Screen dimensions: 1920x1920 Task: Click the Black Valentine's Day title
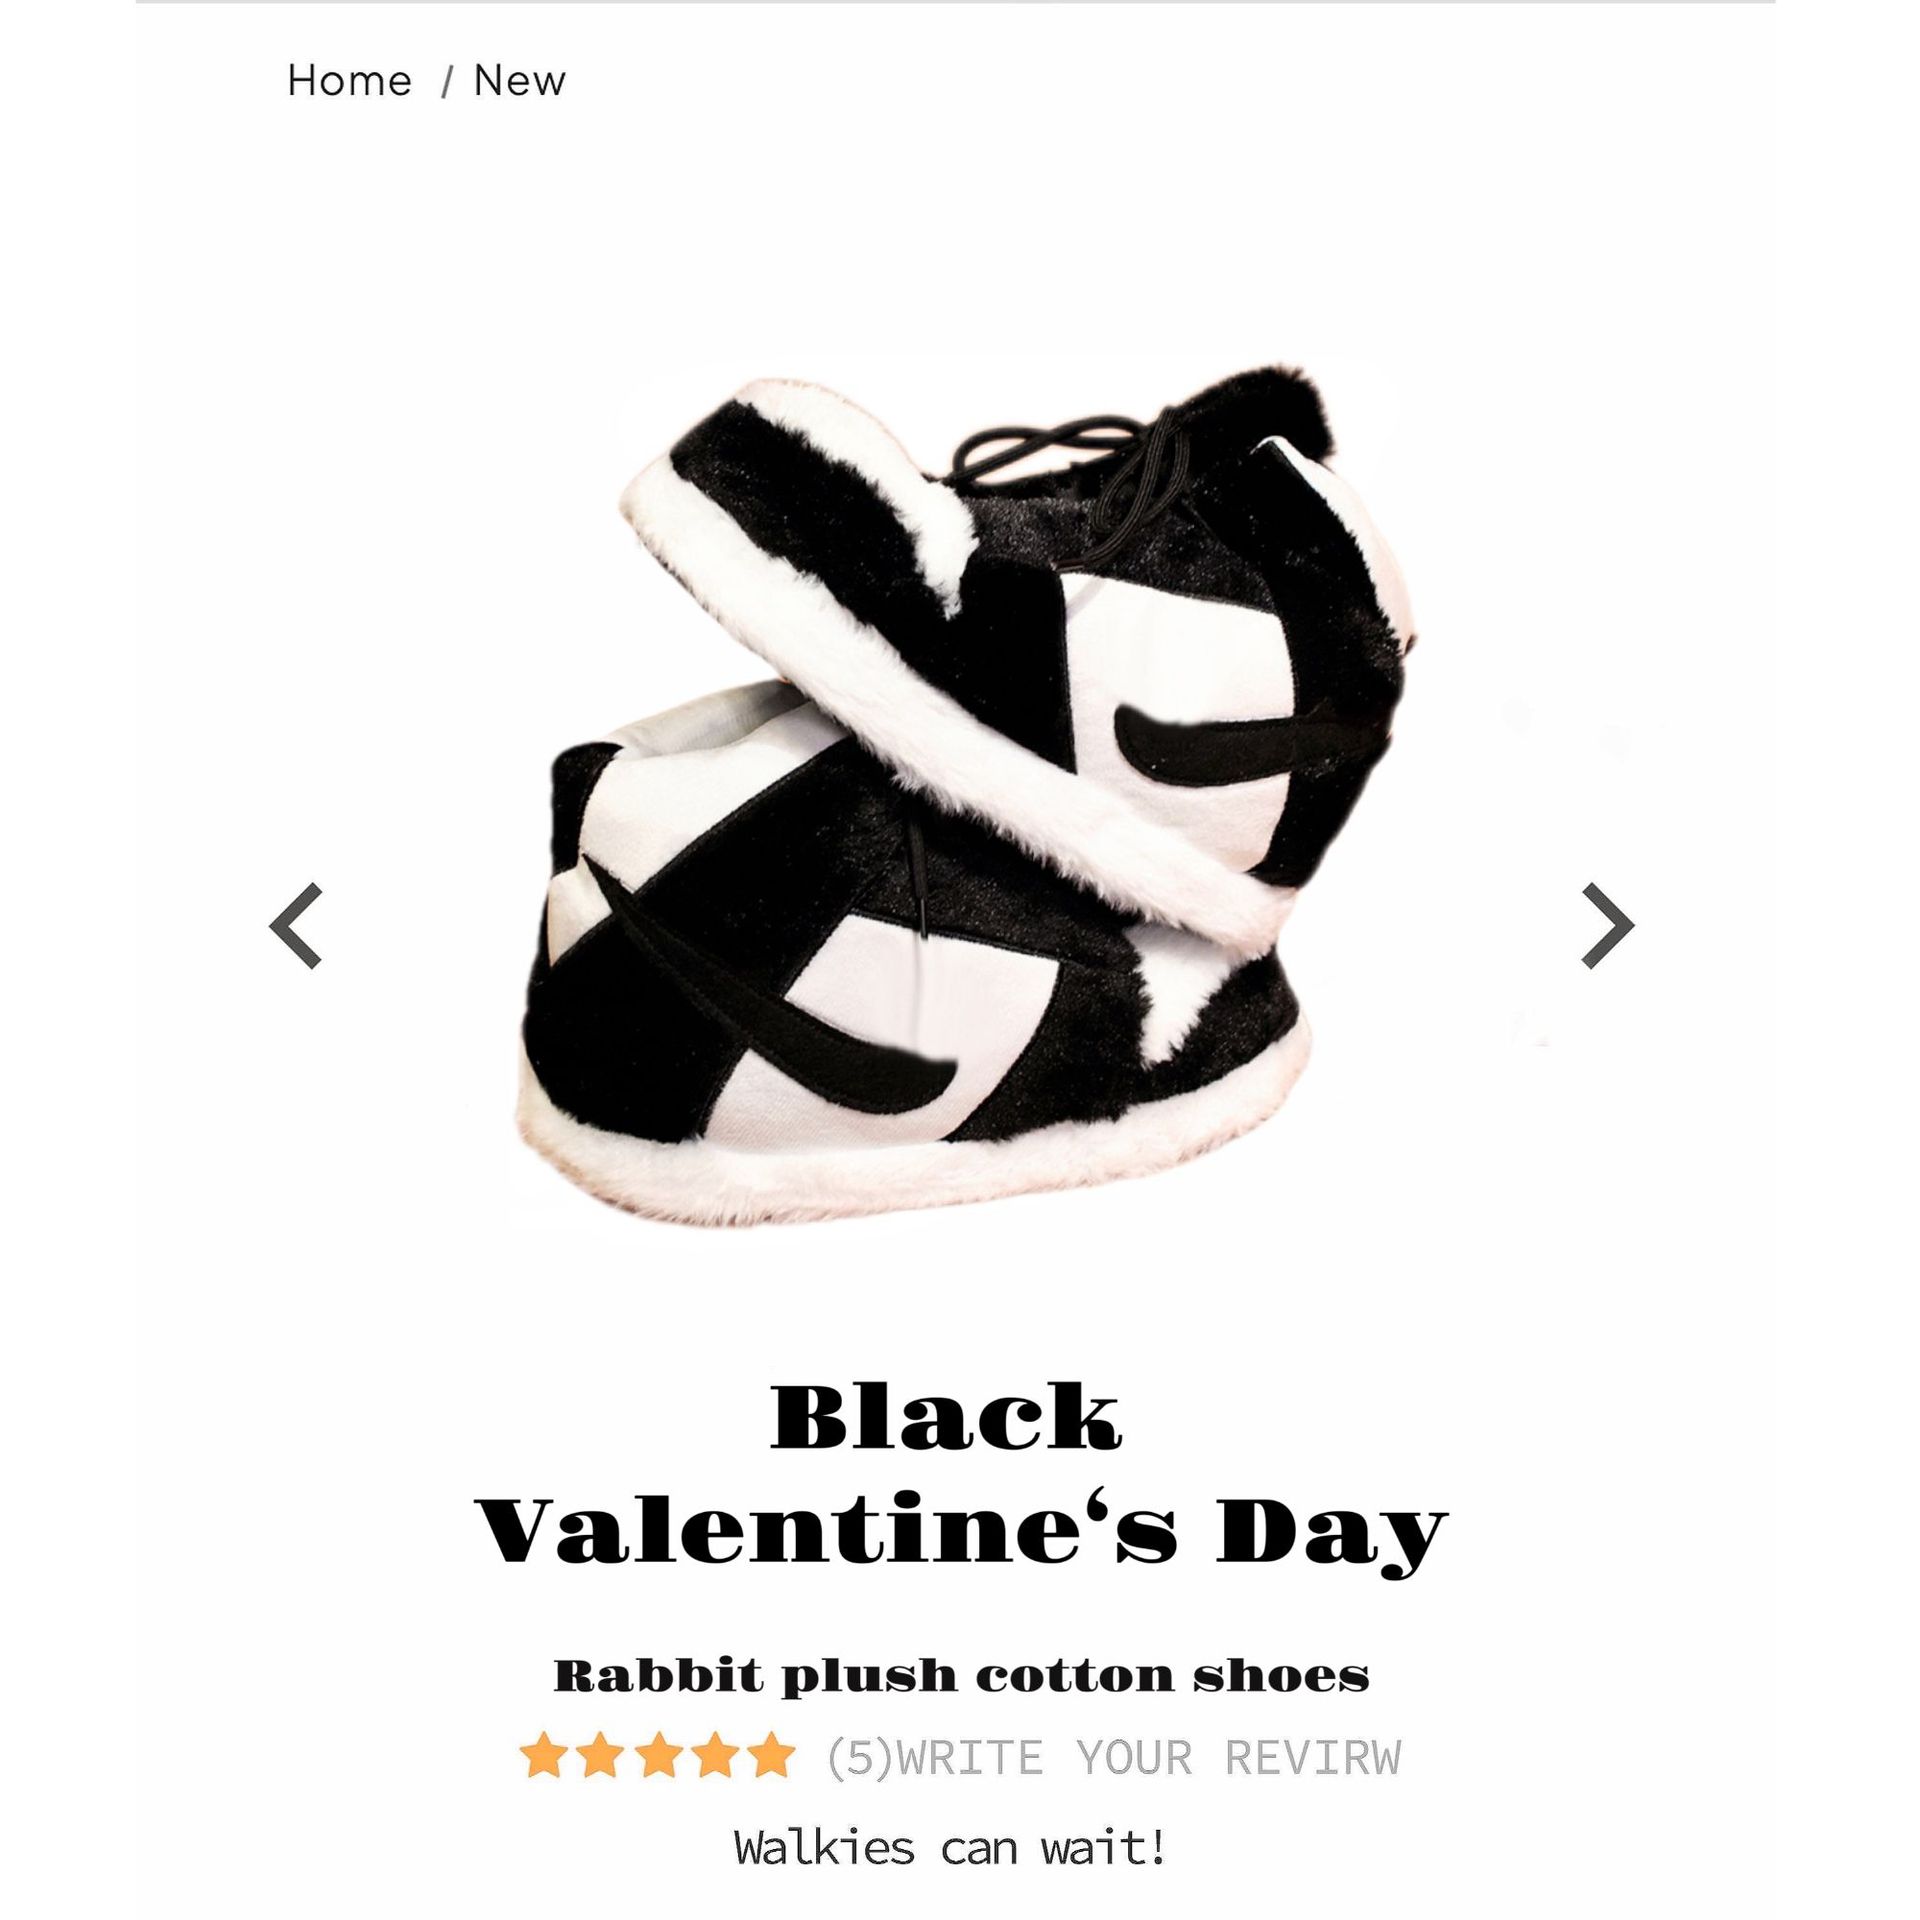(x=960, y=1478)
